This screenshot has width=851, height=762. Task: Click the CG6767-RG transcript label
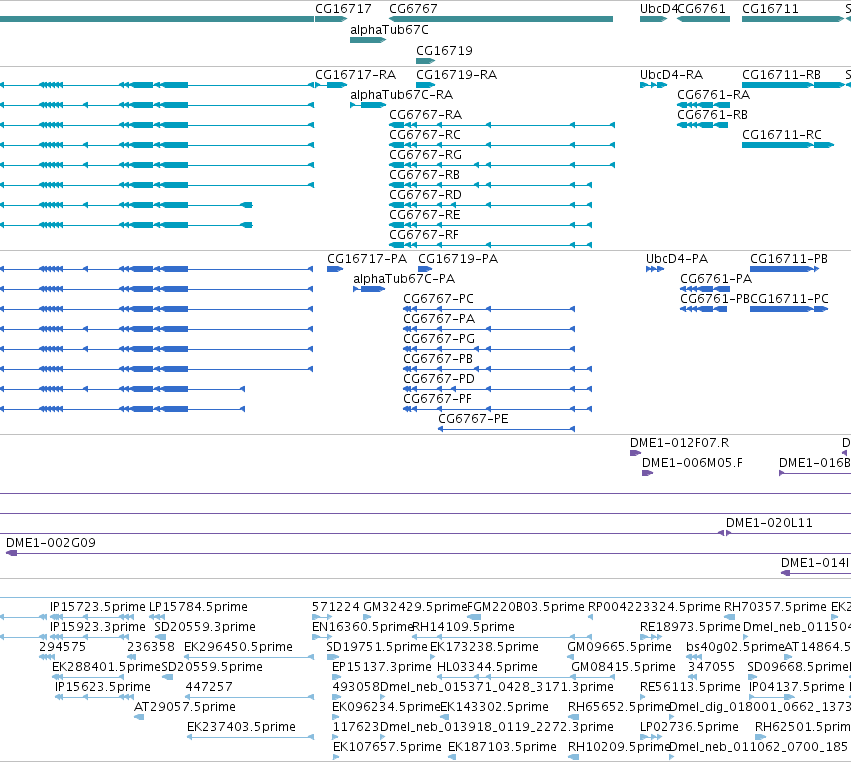[x=426, y=155]
